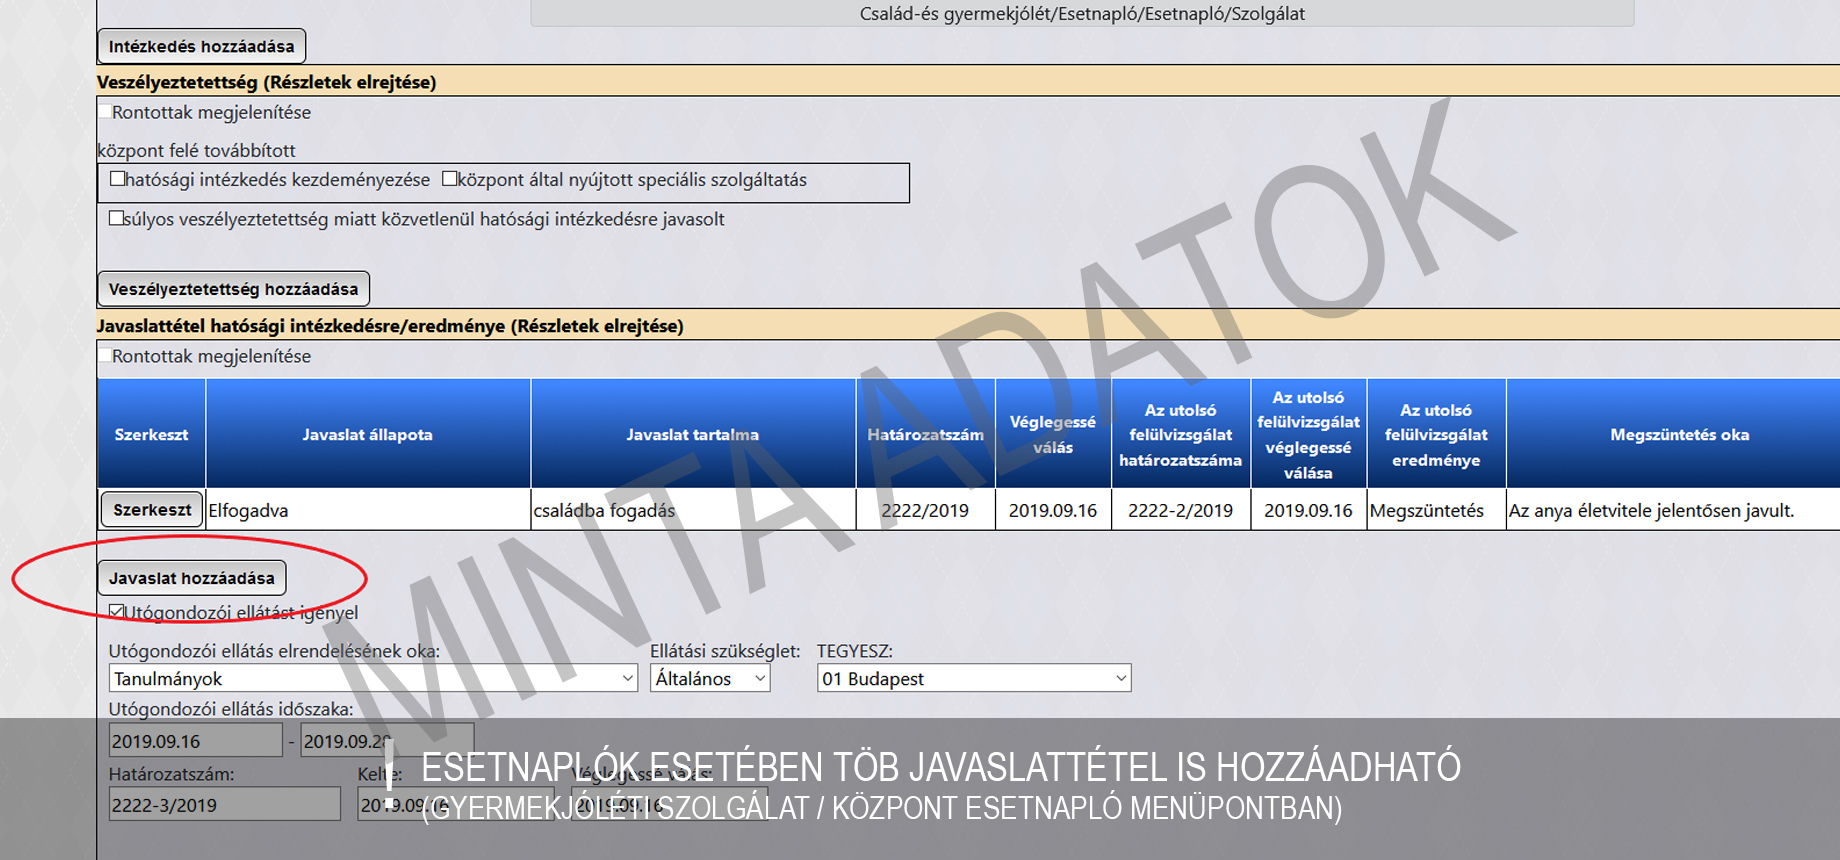Viewport: 1840px width, 860px height.
Task: Collapse Javaslattétel hatósági intézkedésre section header
Action: click(390, 326)
